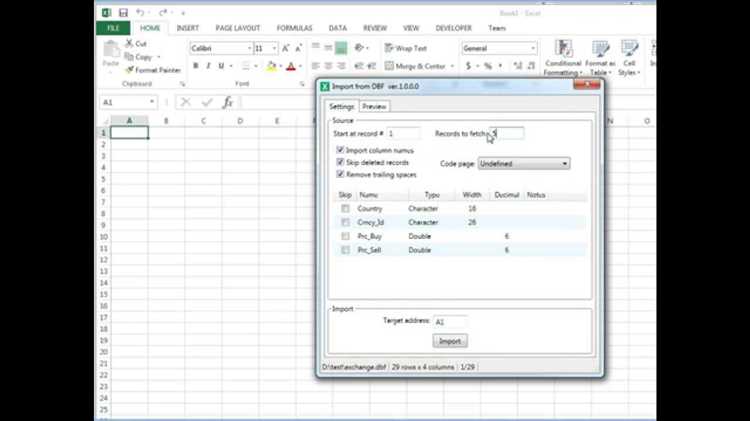
Task: Switch to the Preview tab in dialog
Action: [374, 106]
